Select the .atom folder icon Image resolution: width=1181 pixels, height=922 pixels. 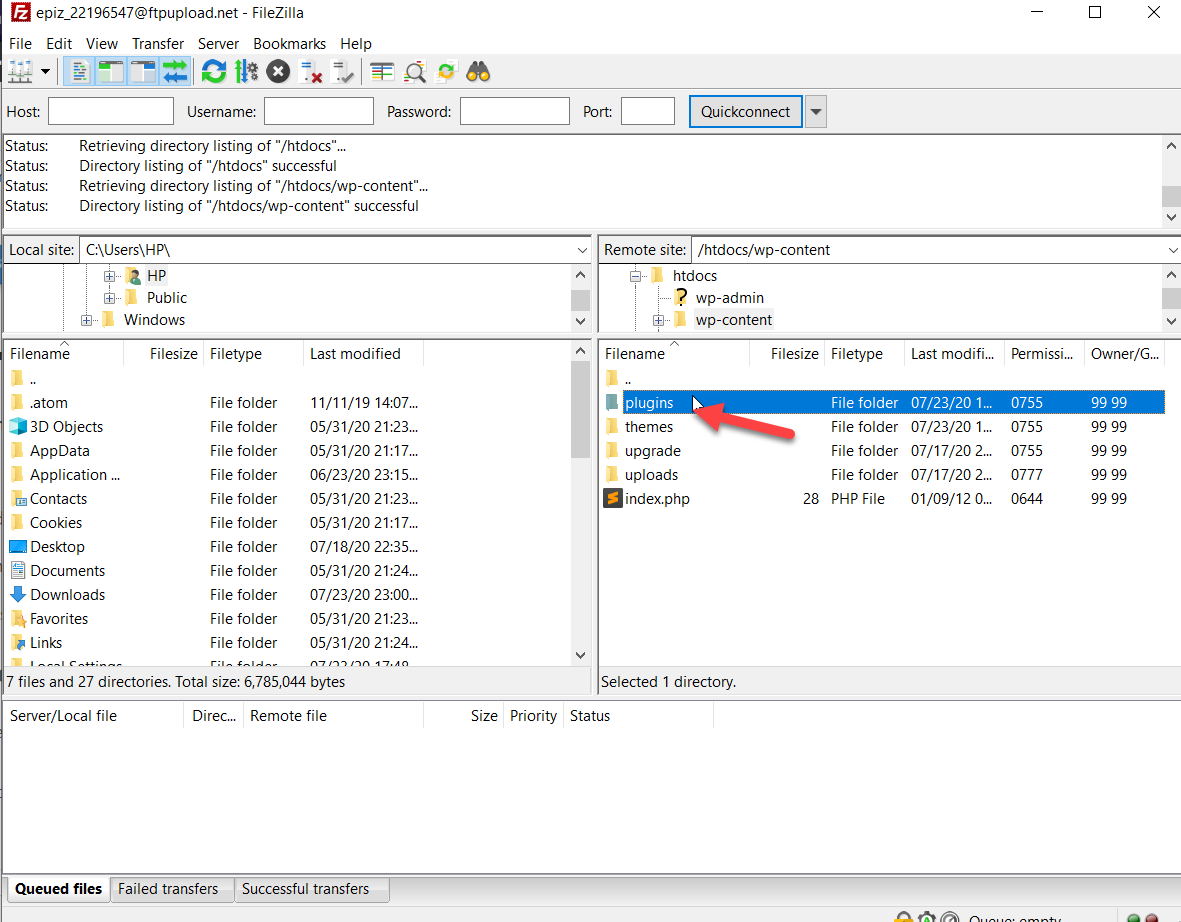17,402
